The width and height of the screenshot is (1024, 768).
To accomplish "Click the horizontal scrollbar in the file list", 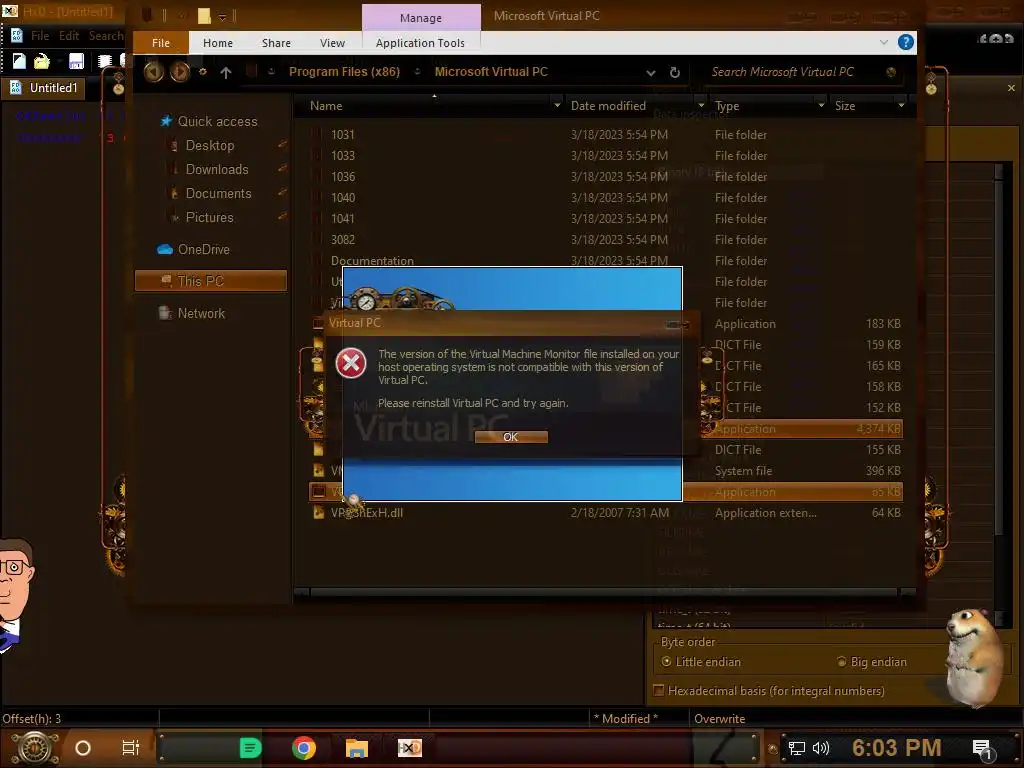I will (604, 592).
